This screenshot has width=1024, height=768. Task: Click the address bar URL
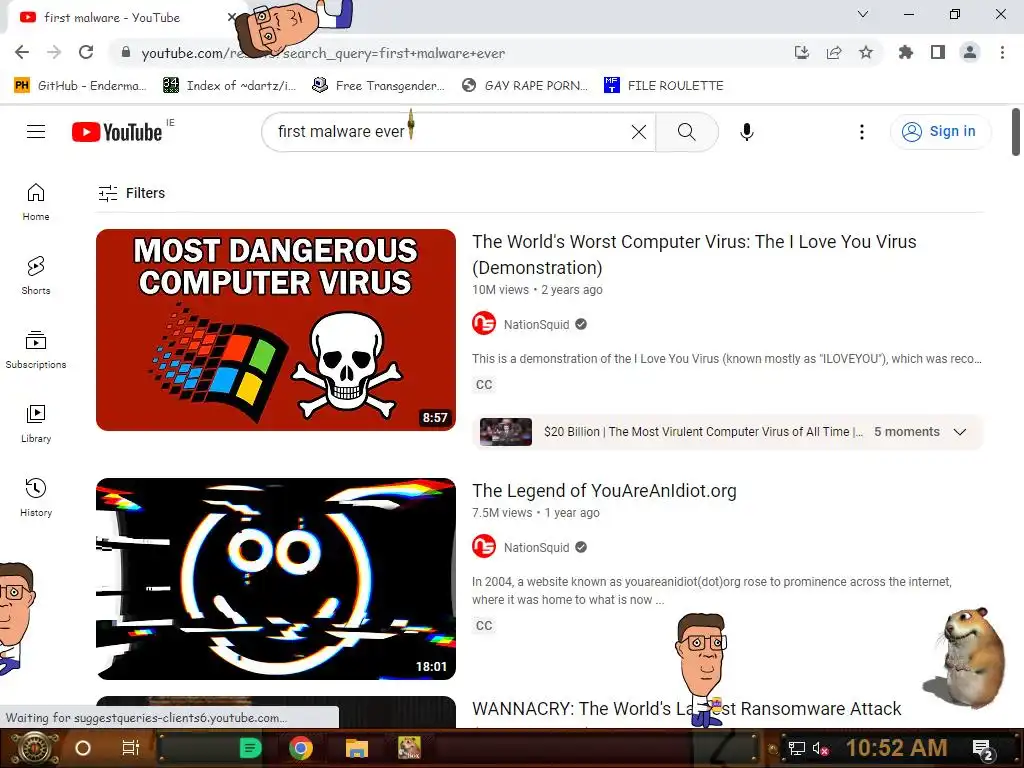tap(323, 53)
